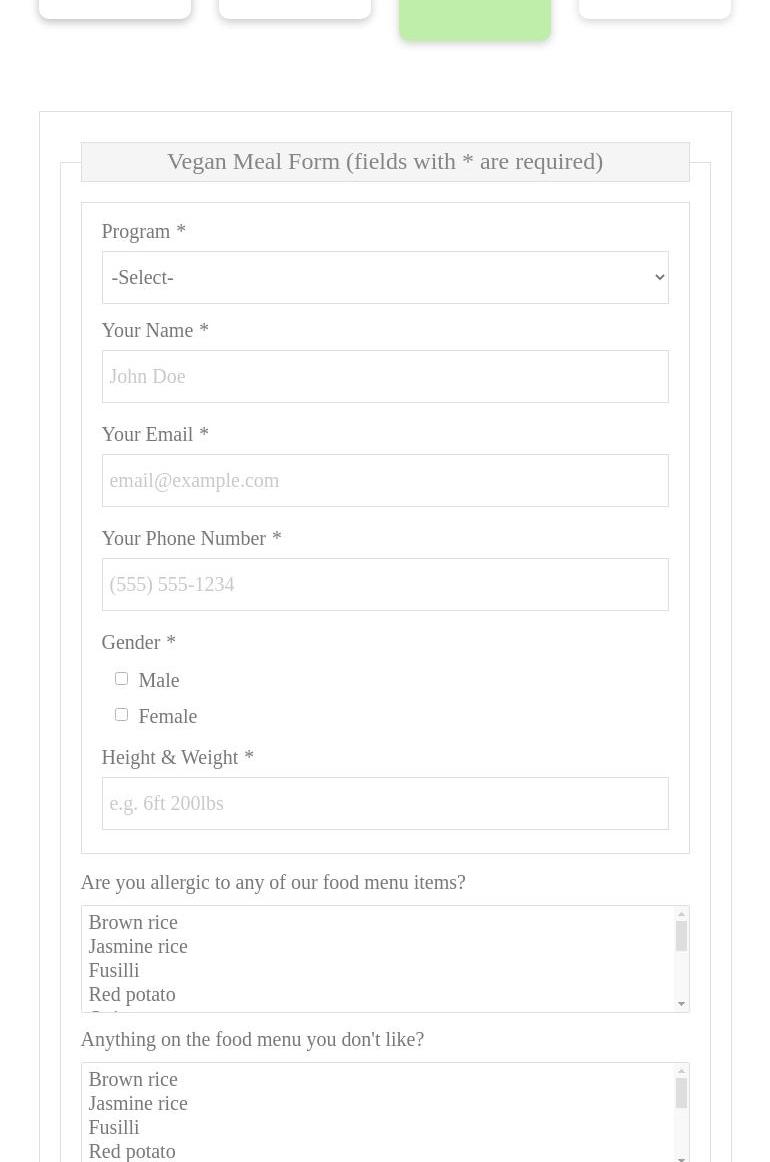
Task: Click the Height & Weight input
Action: (x=385, y=803)
